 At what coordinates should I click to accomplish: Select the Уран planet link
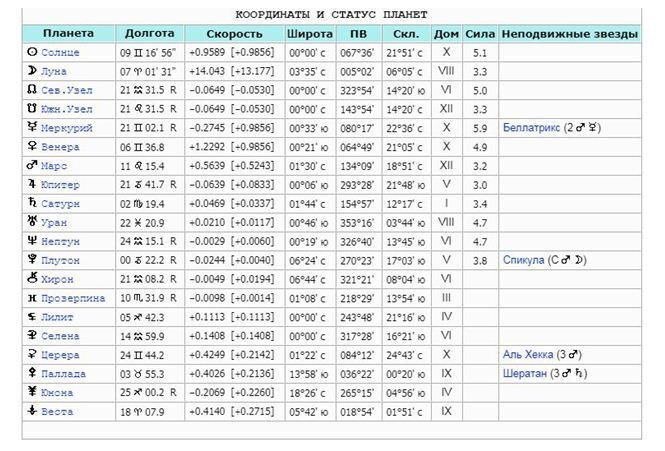[x=54, y=222]
